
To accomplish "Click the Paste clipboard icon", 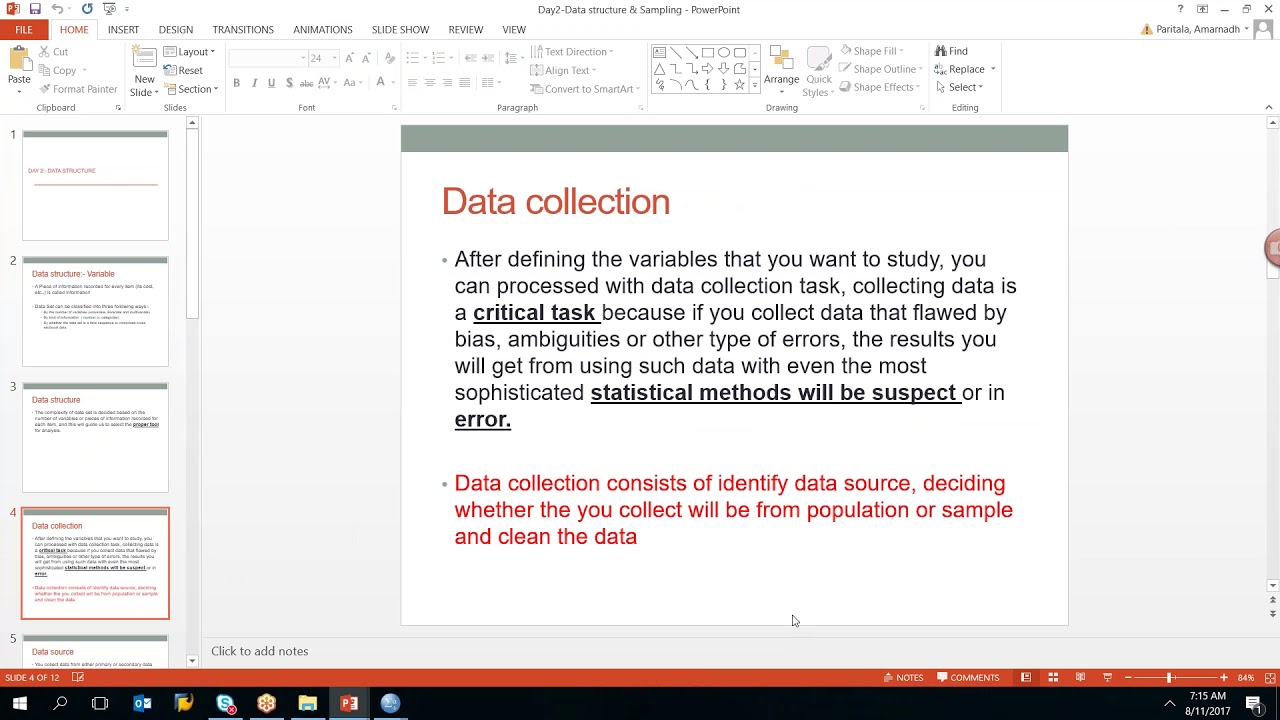I will click(x=19, y=60).
